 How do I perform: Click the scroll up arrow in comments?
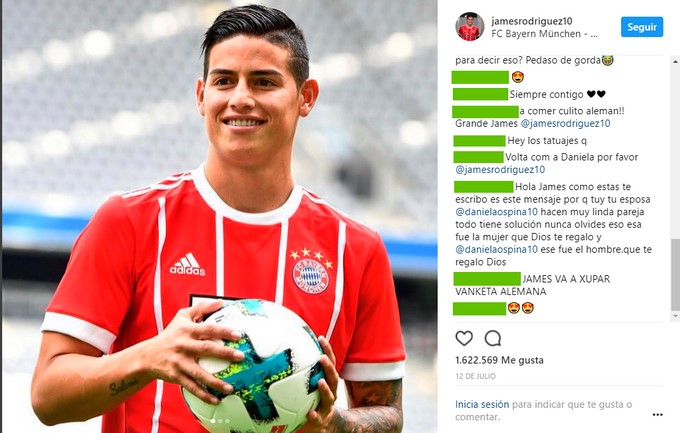pos(675,62)
